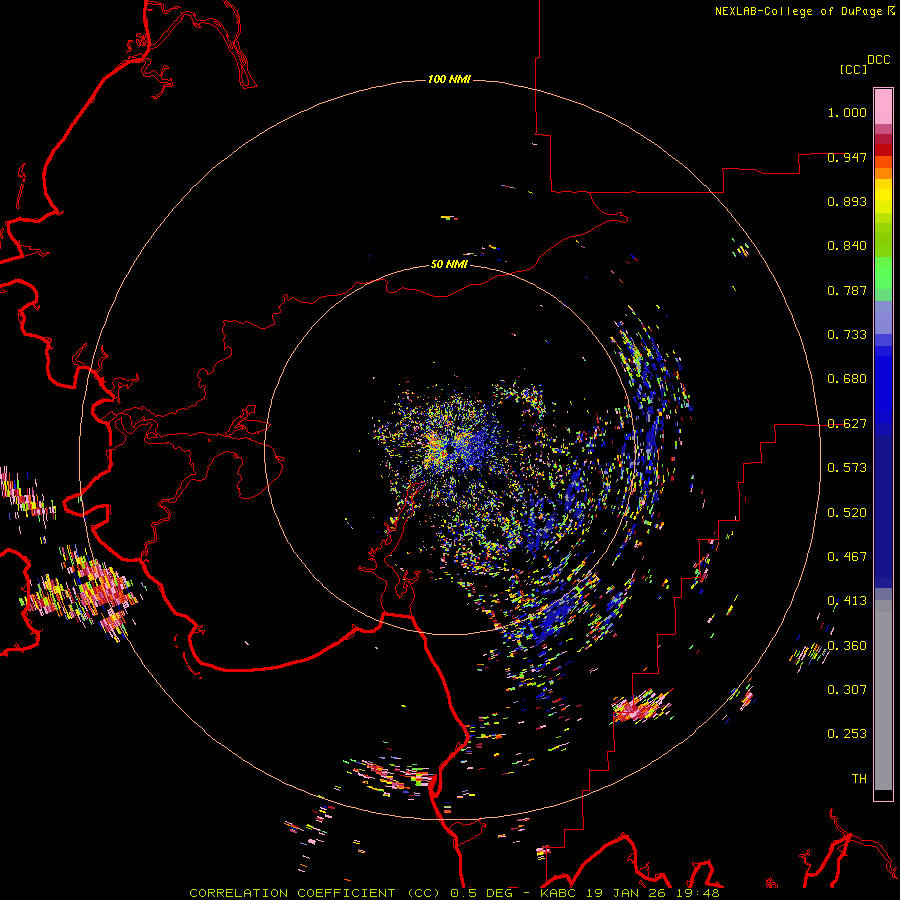Select the bright red band on color scale
This screenshot has height=900, width=900.
[x=883, y=150]
